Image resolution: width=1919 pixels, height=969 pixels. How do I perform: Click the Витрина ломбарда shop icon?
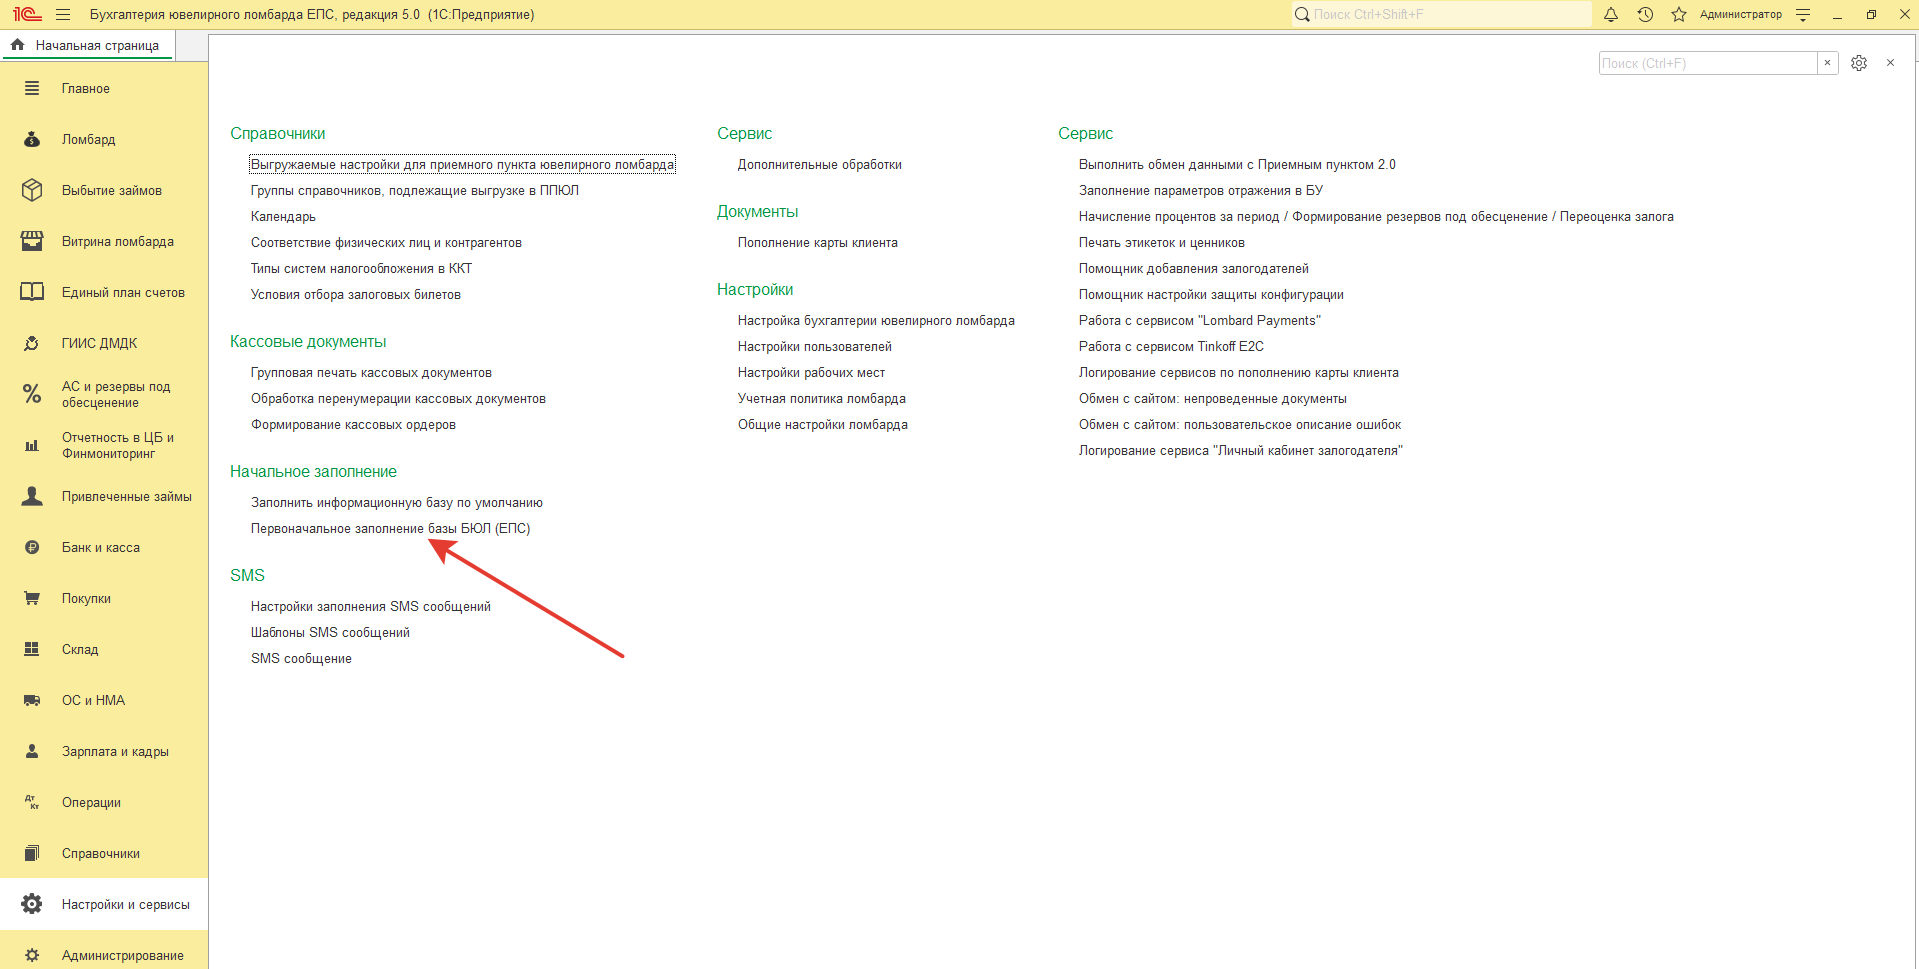tap(32, 241)
